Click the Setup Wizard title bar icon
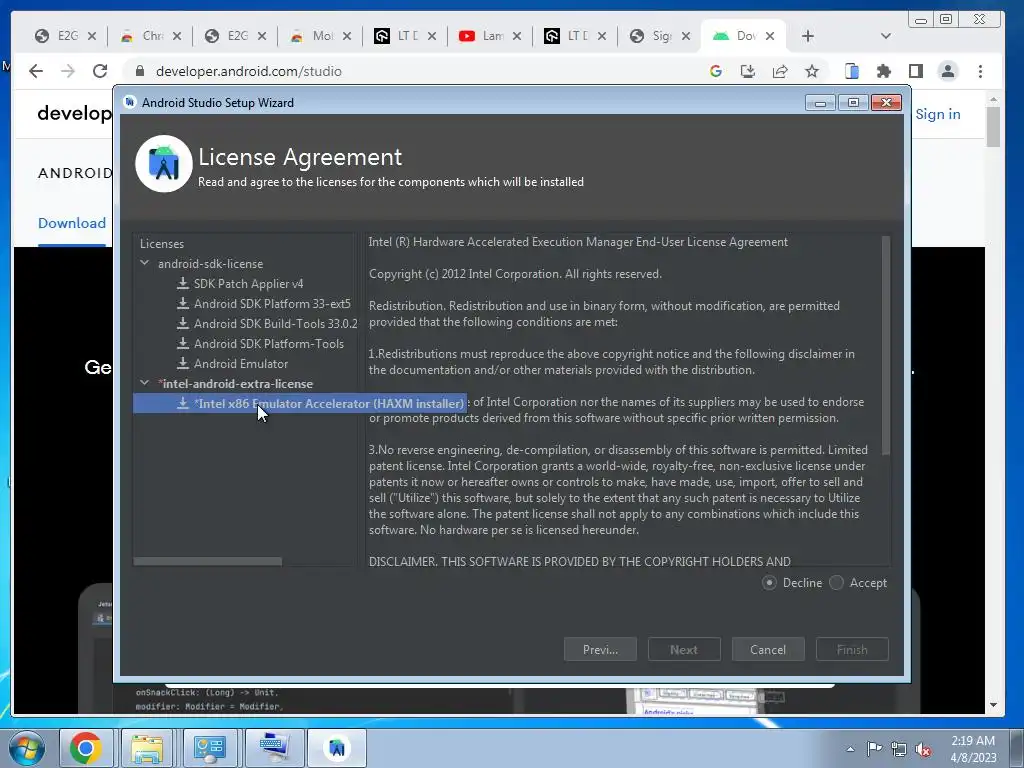1024x768 pixels. coord(130,102)
